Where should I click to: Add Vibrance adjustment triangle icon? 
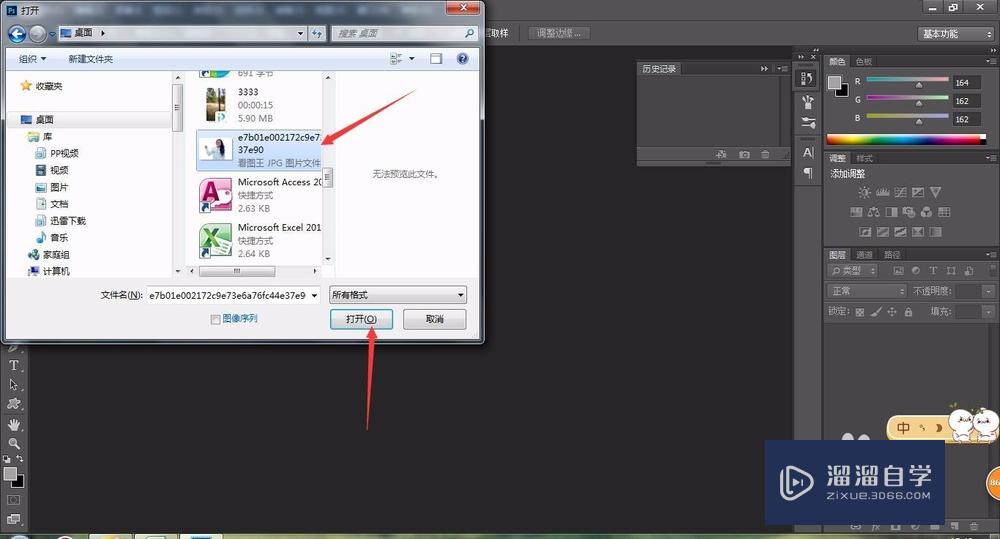click(936, 192)
